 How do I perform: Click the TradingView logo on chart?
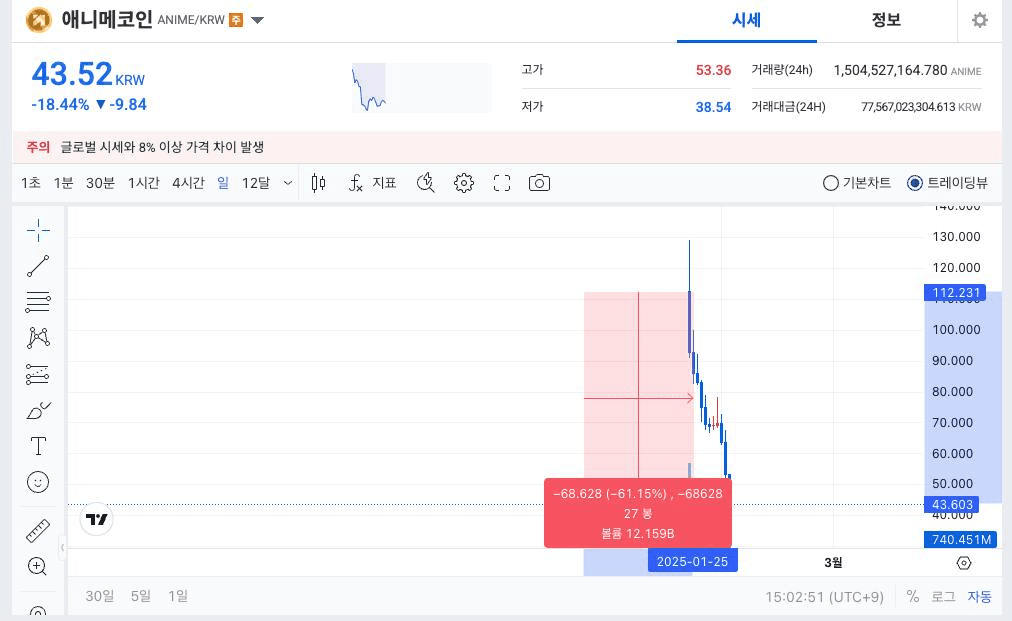[97, 519]
